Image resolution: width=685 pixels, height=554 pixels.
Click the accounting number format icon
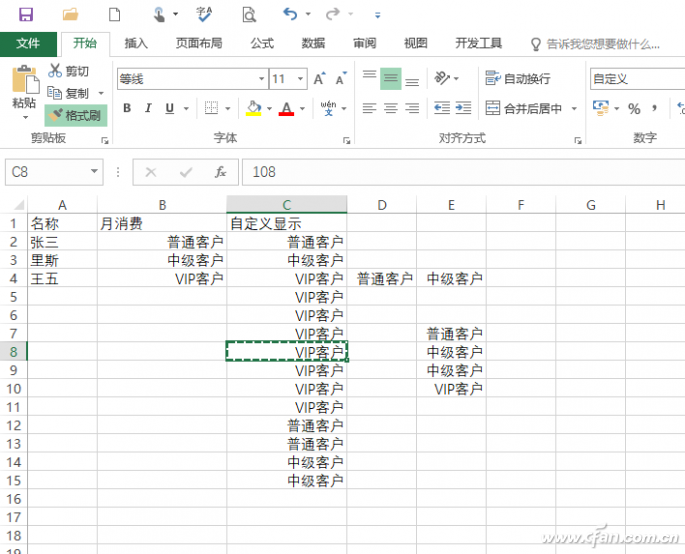point(600,108)
